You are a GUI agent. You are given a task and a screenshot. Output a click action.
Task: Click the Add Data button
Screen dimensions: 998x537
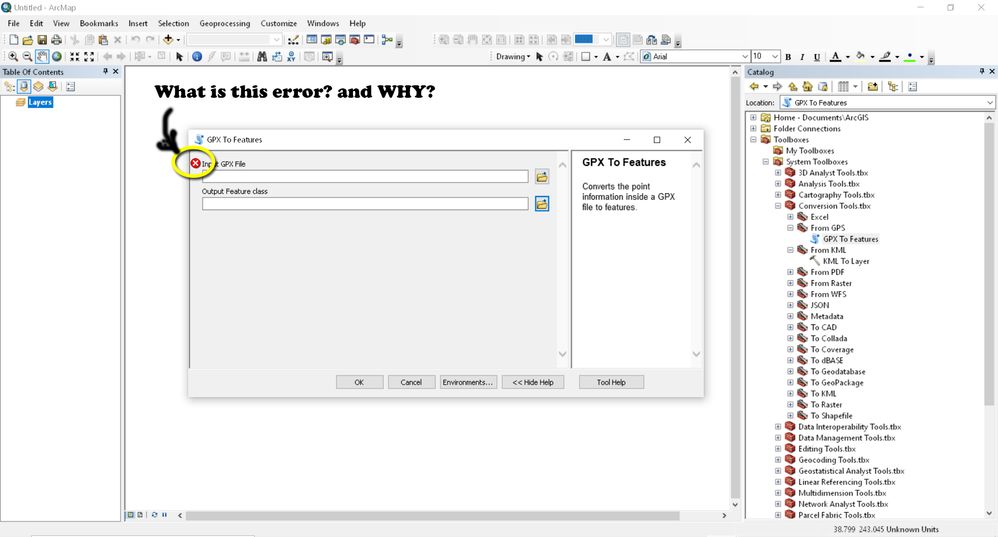coord(168,40)
